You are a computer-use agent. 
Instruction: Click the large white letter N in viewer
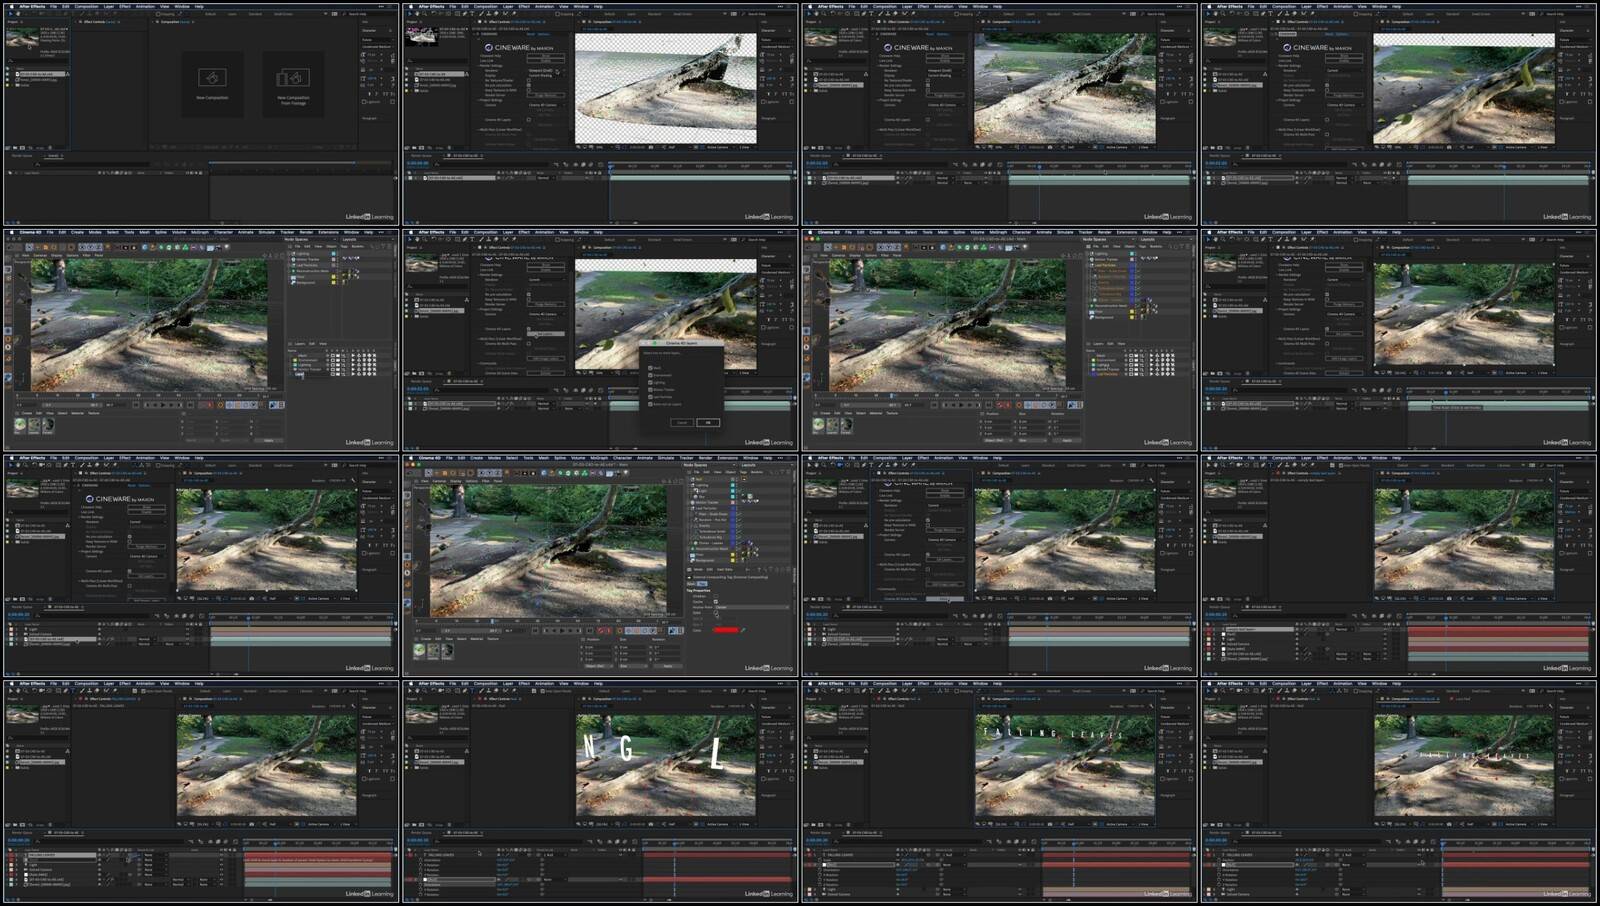(x=590, y=746)
